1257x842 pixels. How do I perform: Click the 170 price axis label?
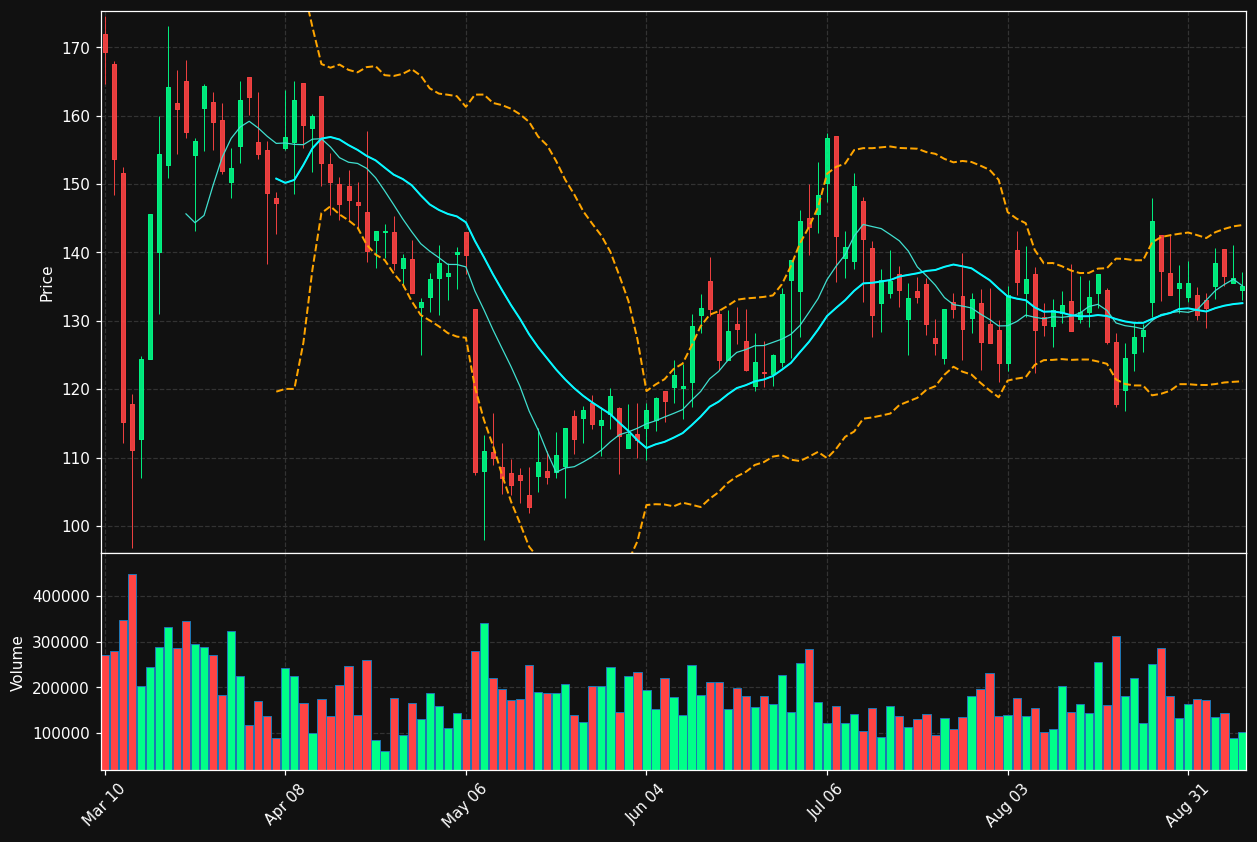click(x=78, y=48)
